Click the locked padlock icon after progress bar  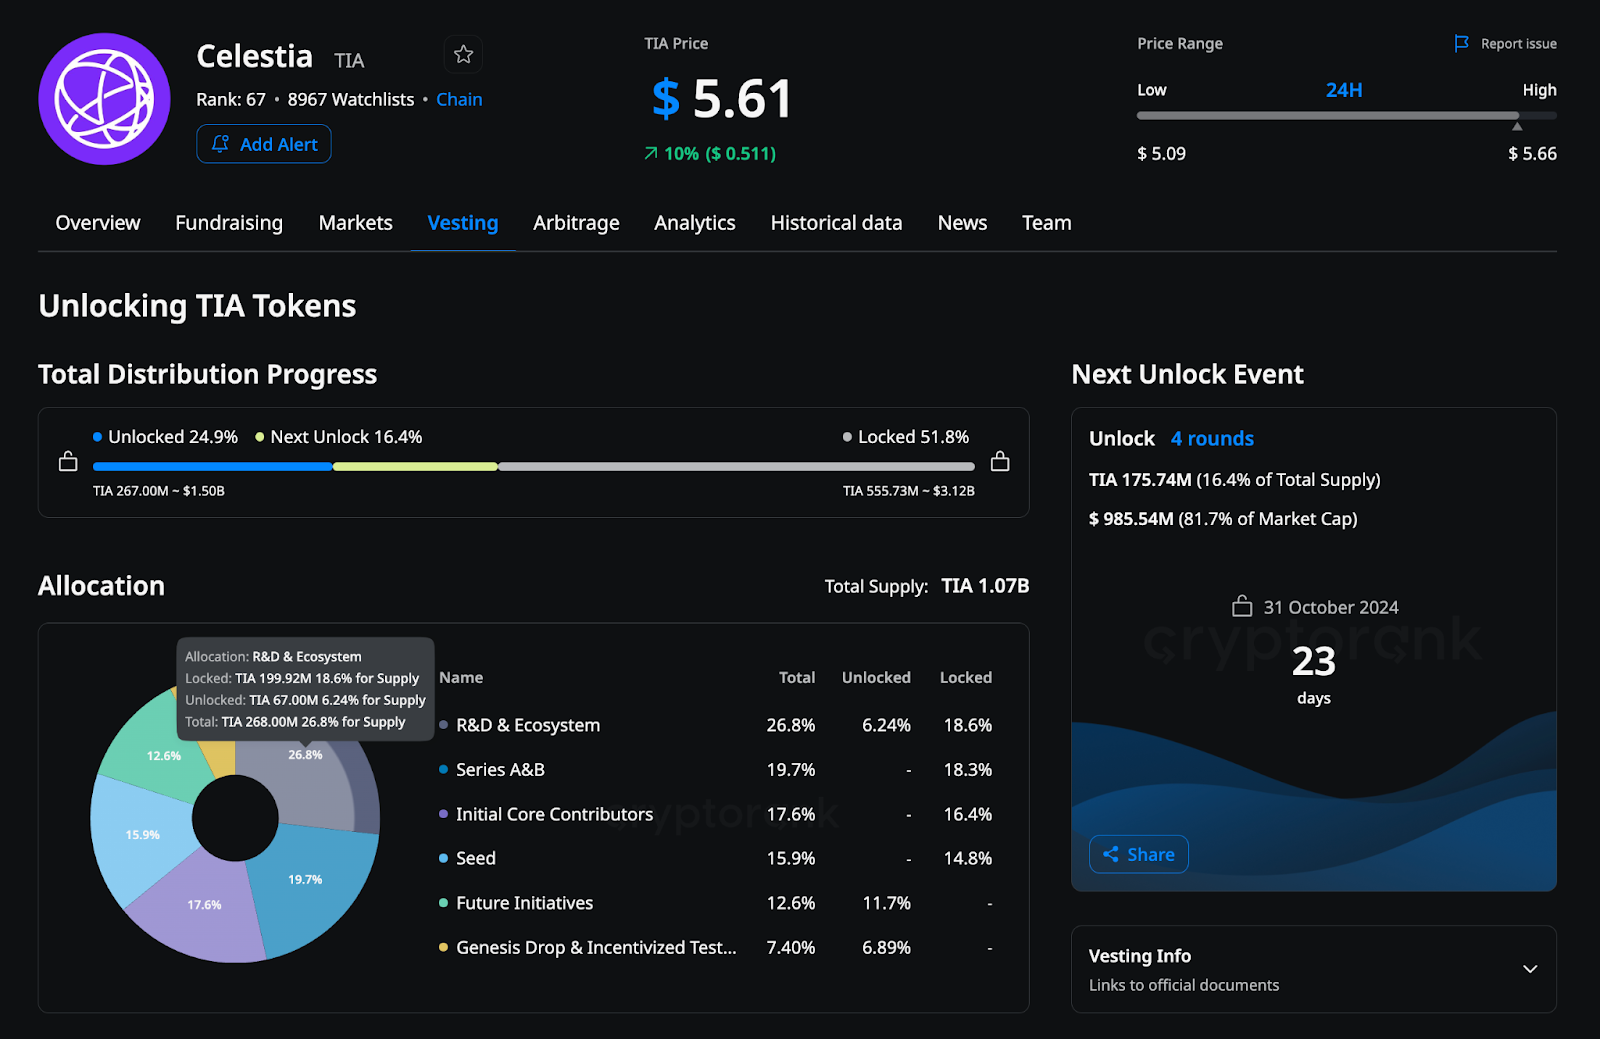click(x=1000, y=461)
